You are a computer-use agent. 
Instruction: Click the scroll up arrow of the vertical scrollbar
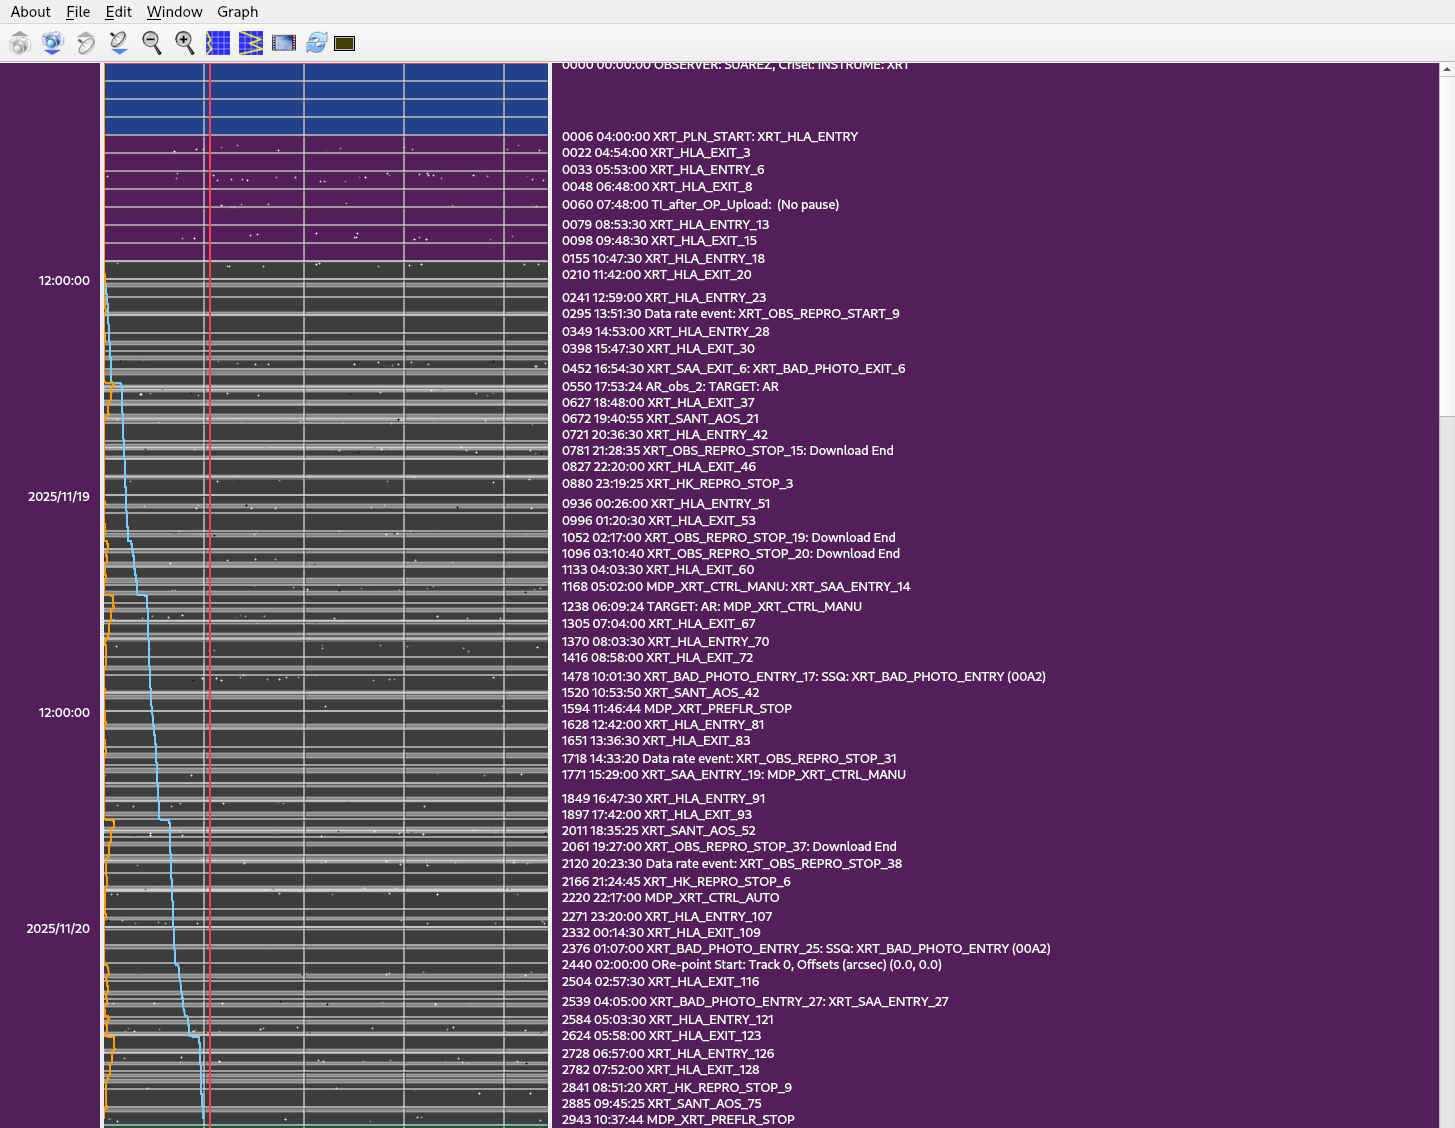[1447, 70]
